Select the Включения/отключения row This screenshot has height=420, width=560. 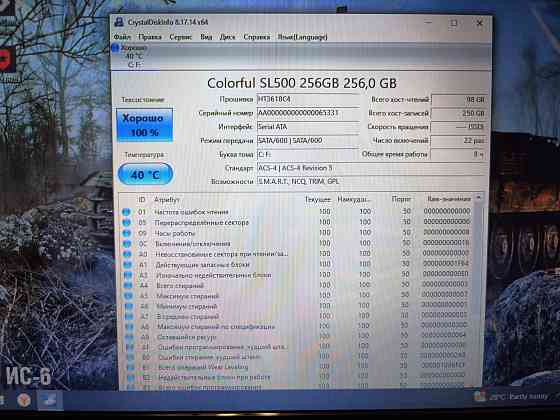pyautogui.click(x=296, y=244)
